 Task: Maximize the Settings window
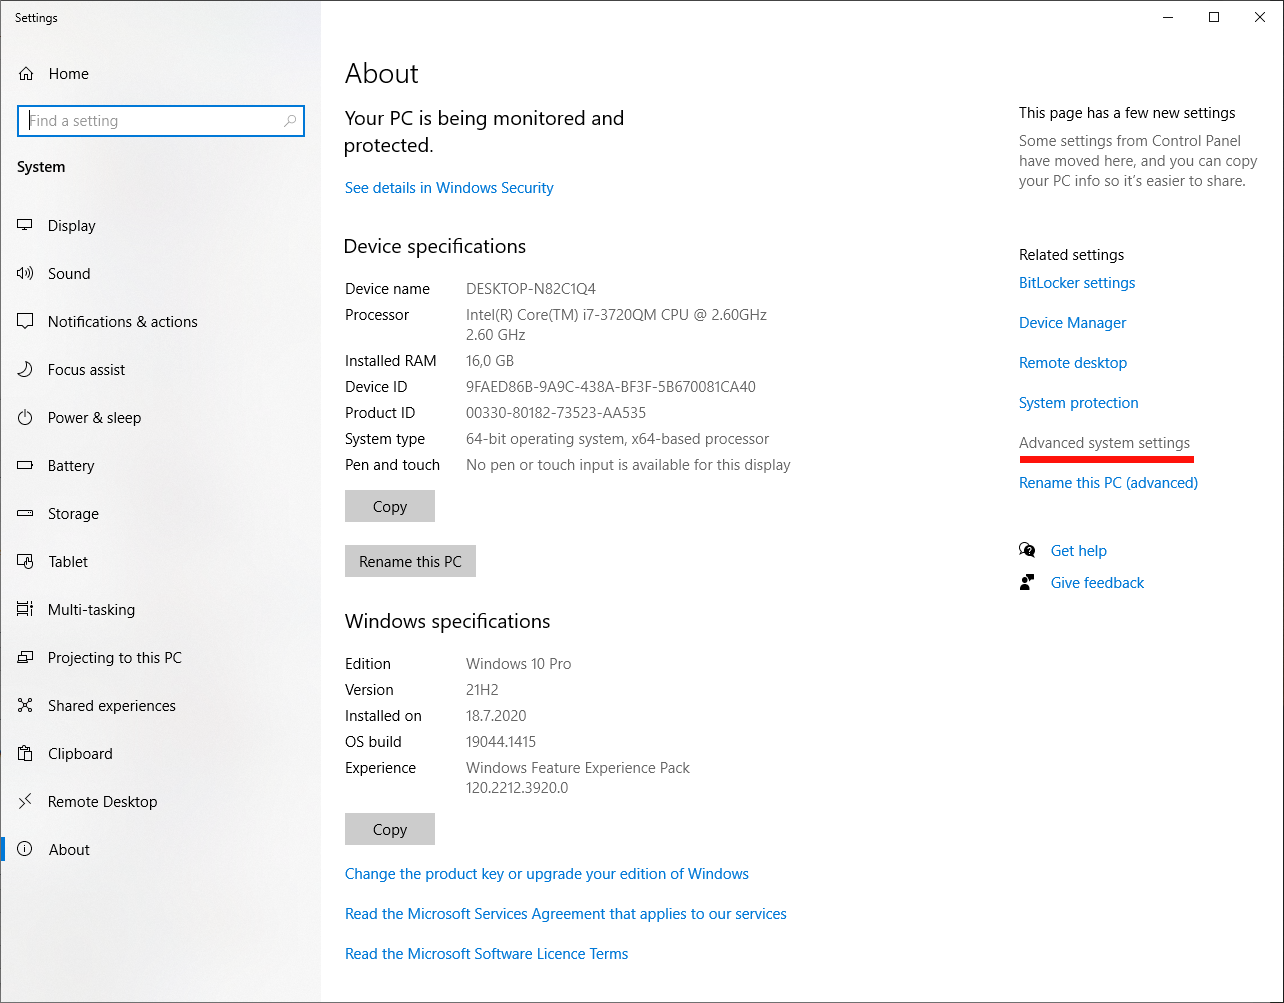pos(1214,17)
